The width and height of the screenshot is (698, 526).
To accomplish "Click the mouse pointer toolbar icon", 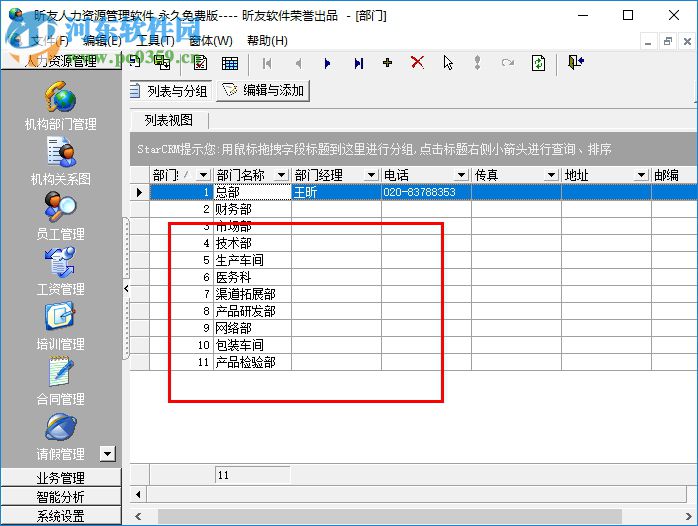I will pos(448,63).
